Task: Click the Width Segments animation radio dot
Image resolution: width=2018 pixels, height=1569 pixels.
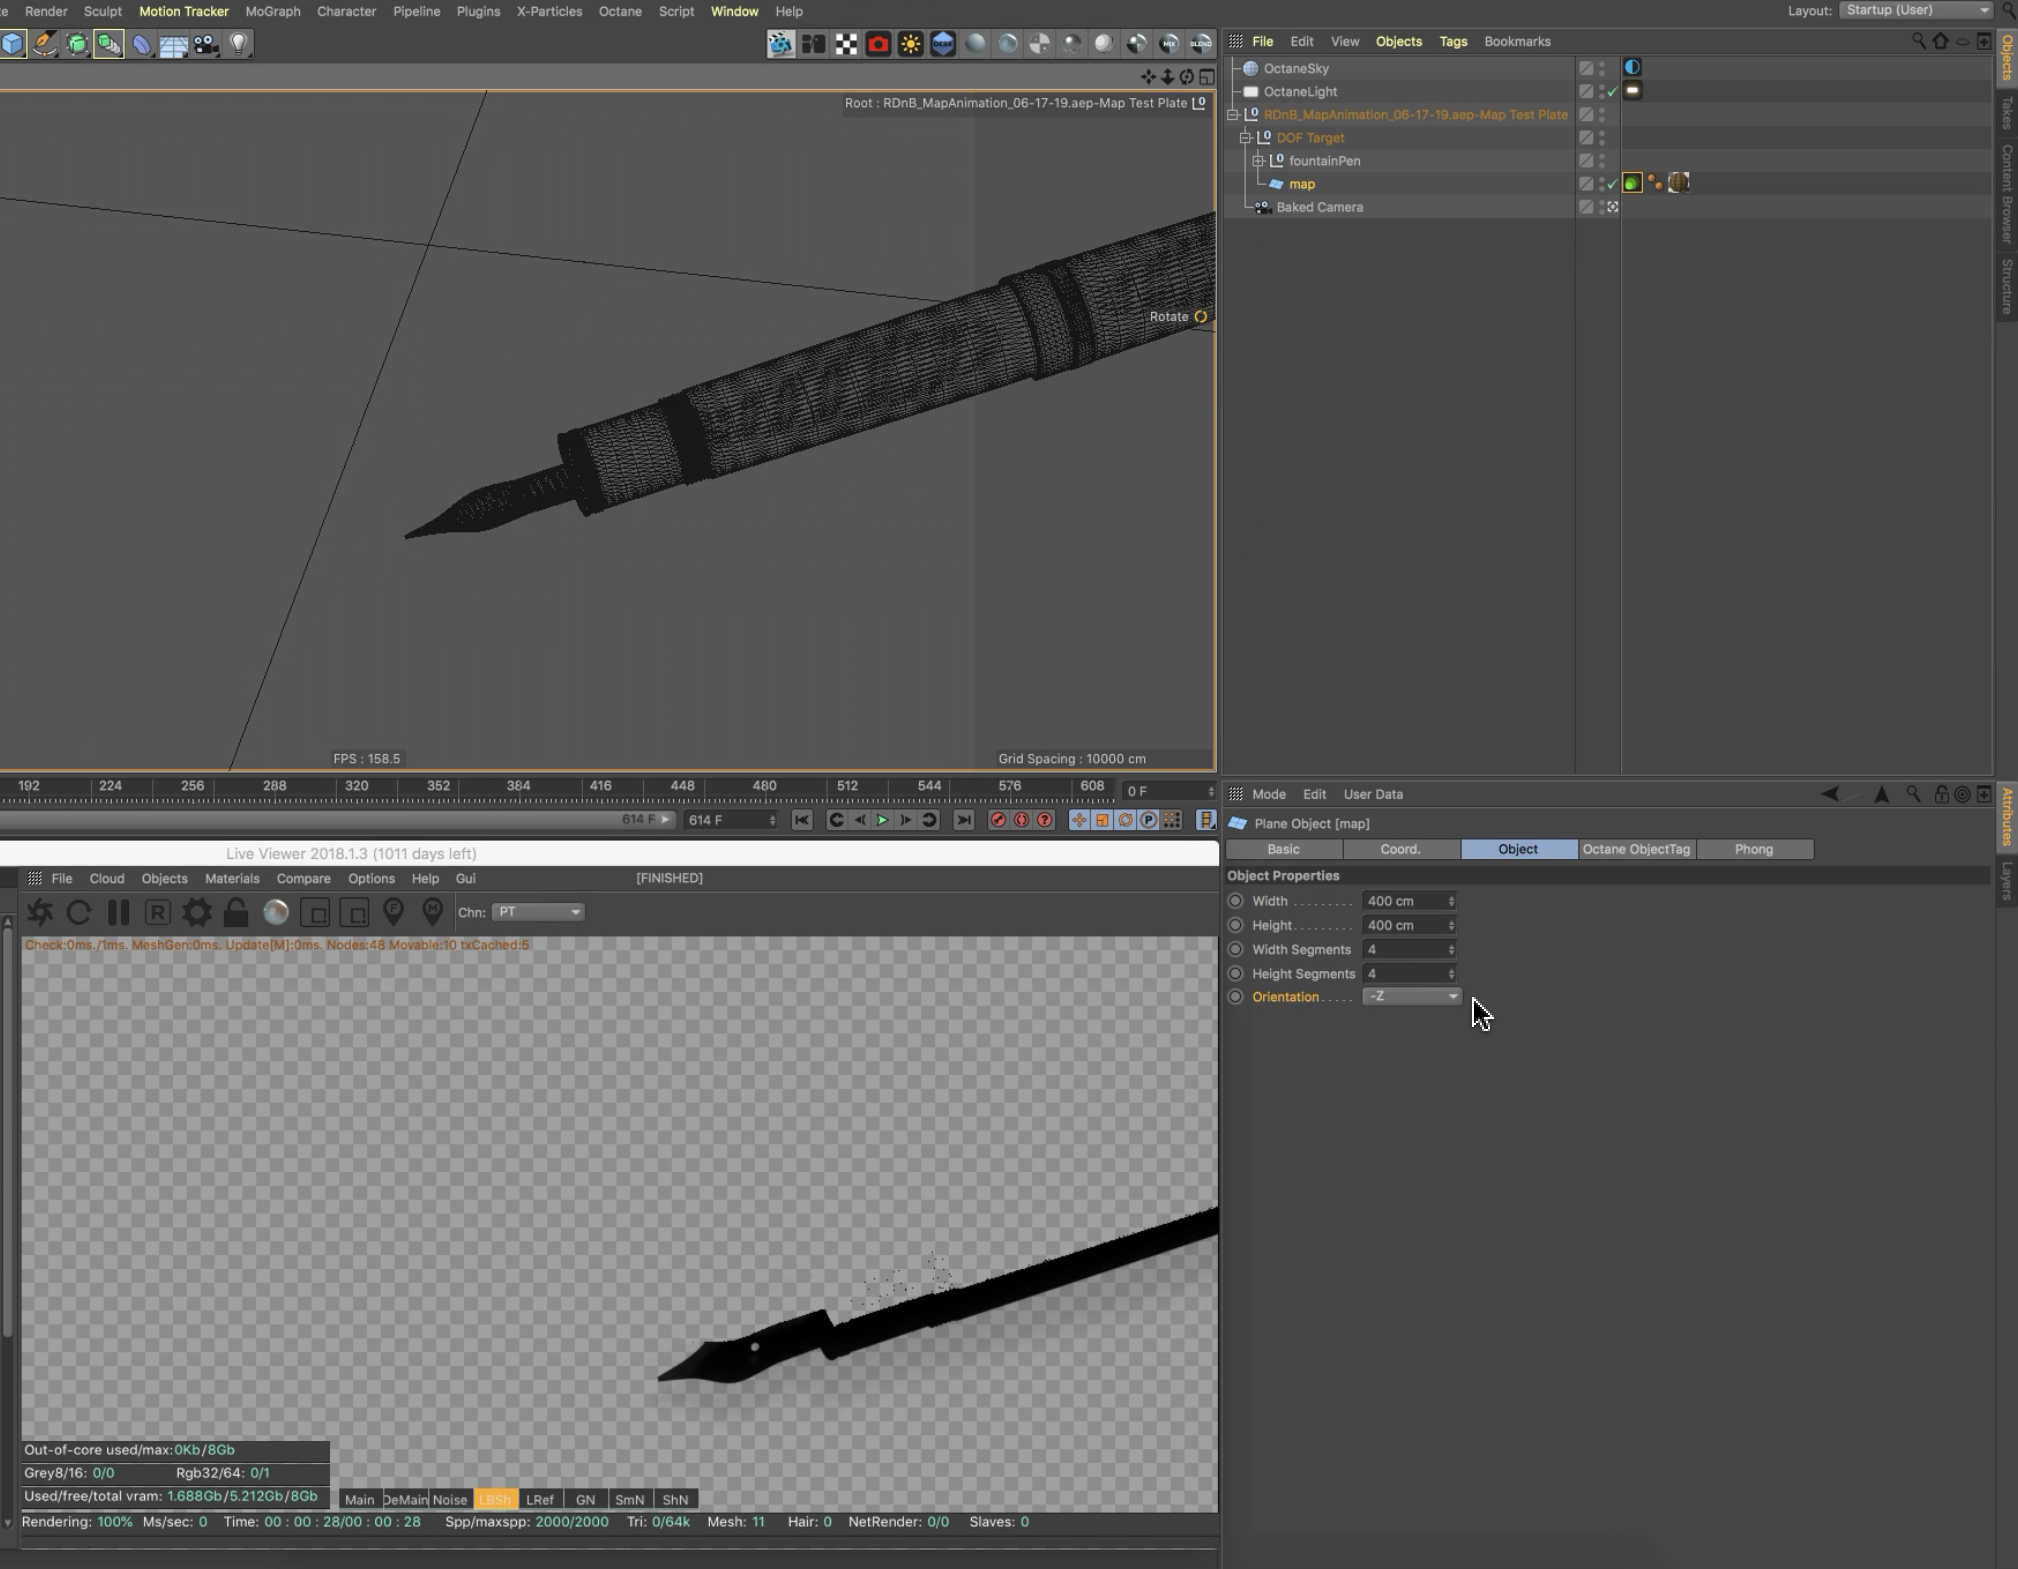Action: 1235,949
